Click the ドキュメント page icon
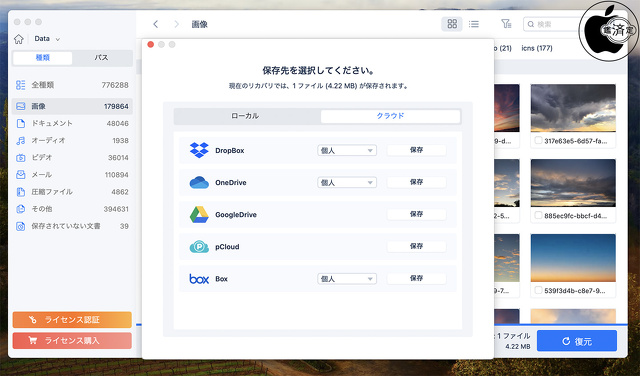Screen dimensions: 640x376 [x=20, y=123]
